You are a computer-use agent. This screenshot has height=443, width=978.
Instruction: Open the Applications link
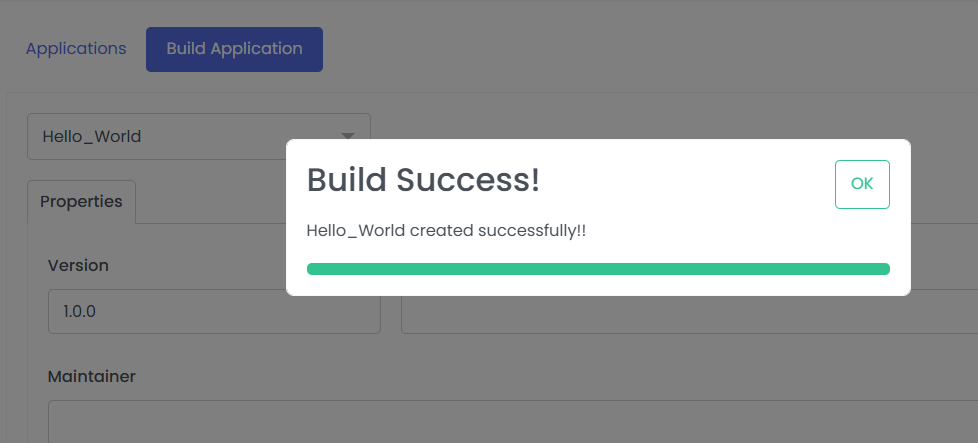pos(76,49)
